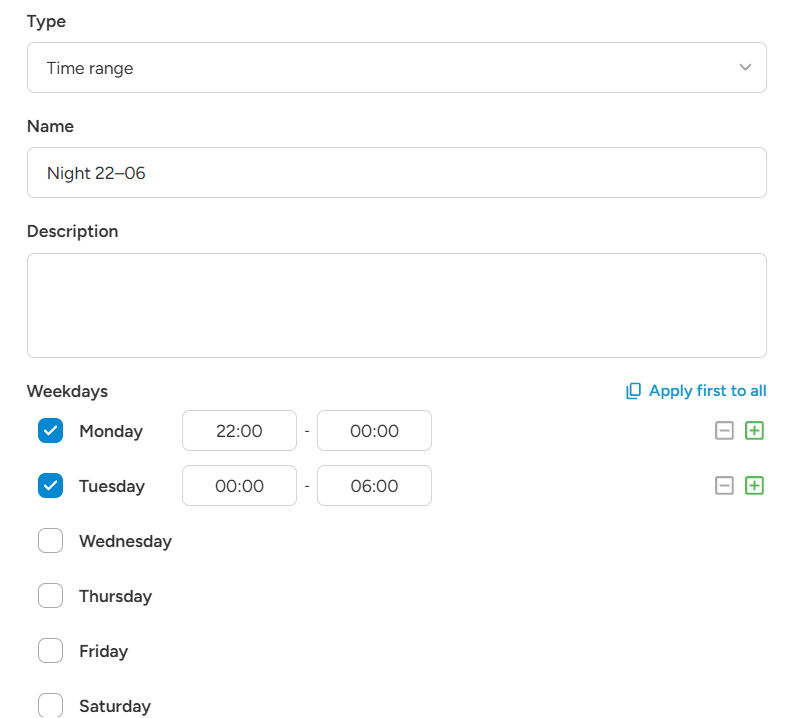
Task: Click the minus icon in Monday's row
Action: 724,431
